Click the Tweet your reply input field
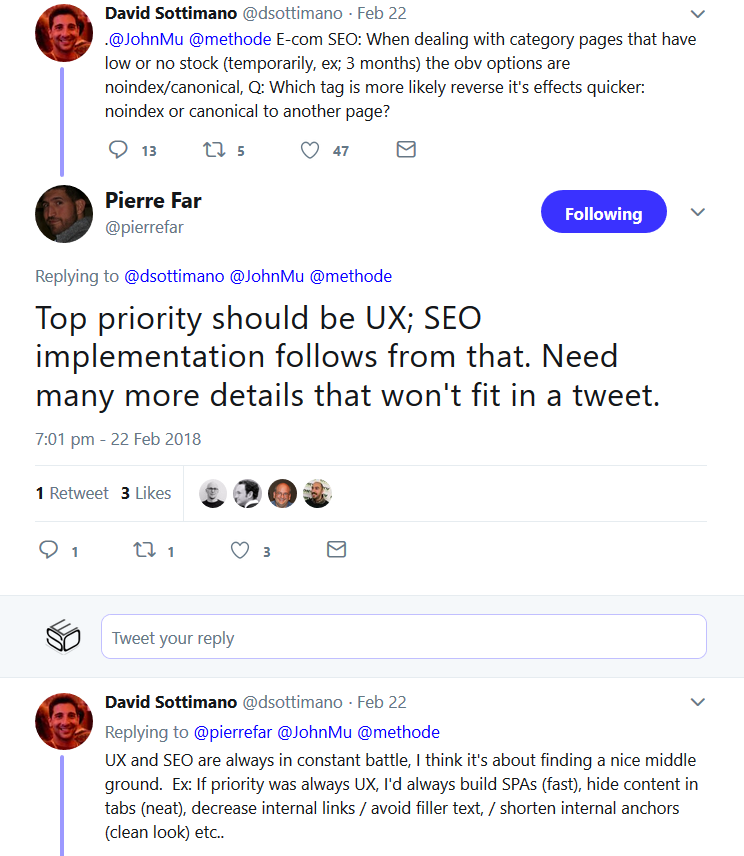The image size is (744, 856). coord(403,636)
